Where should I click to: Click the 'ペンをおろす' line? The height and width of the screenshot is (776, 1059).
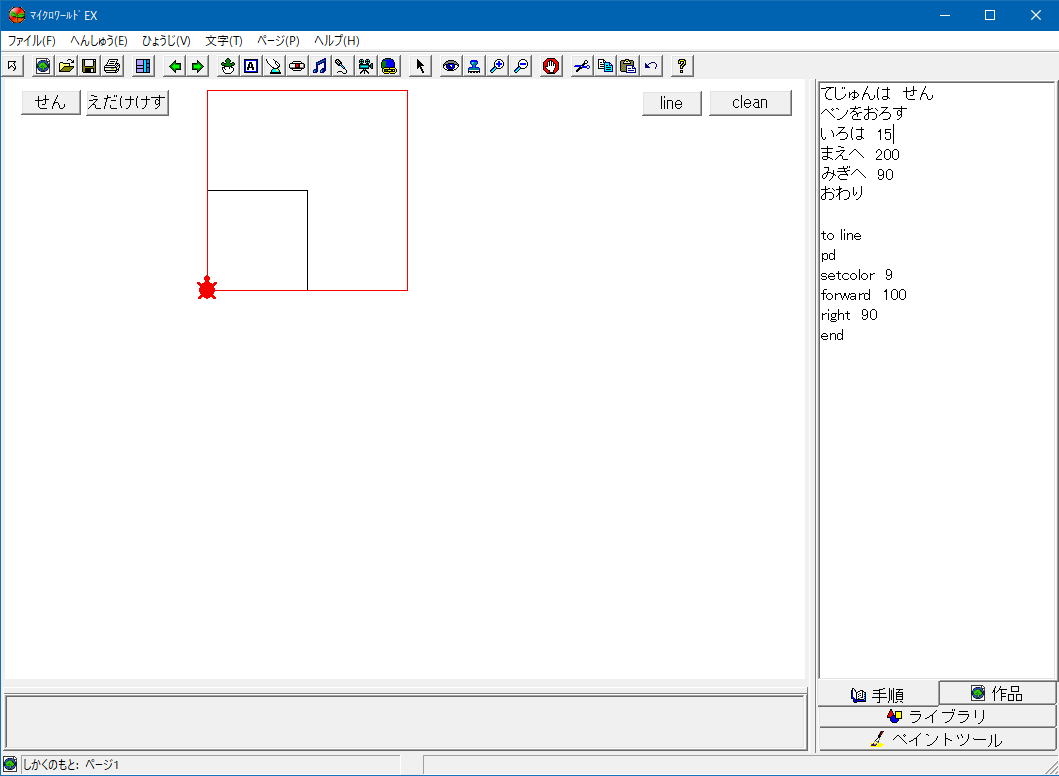pos(864,113)
